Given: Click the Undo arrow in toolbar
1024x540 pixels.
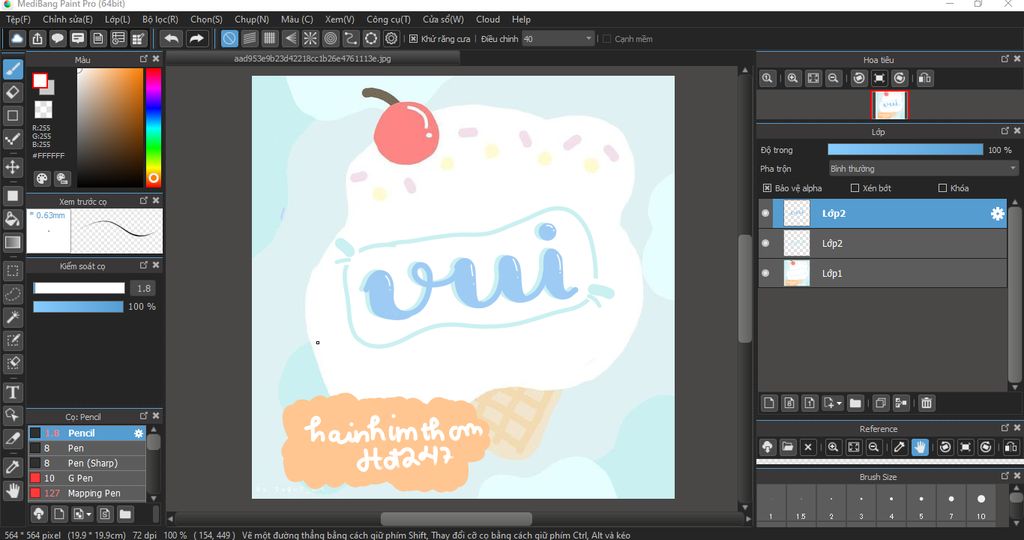Looking at the screenshot, I should point(172,39).
